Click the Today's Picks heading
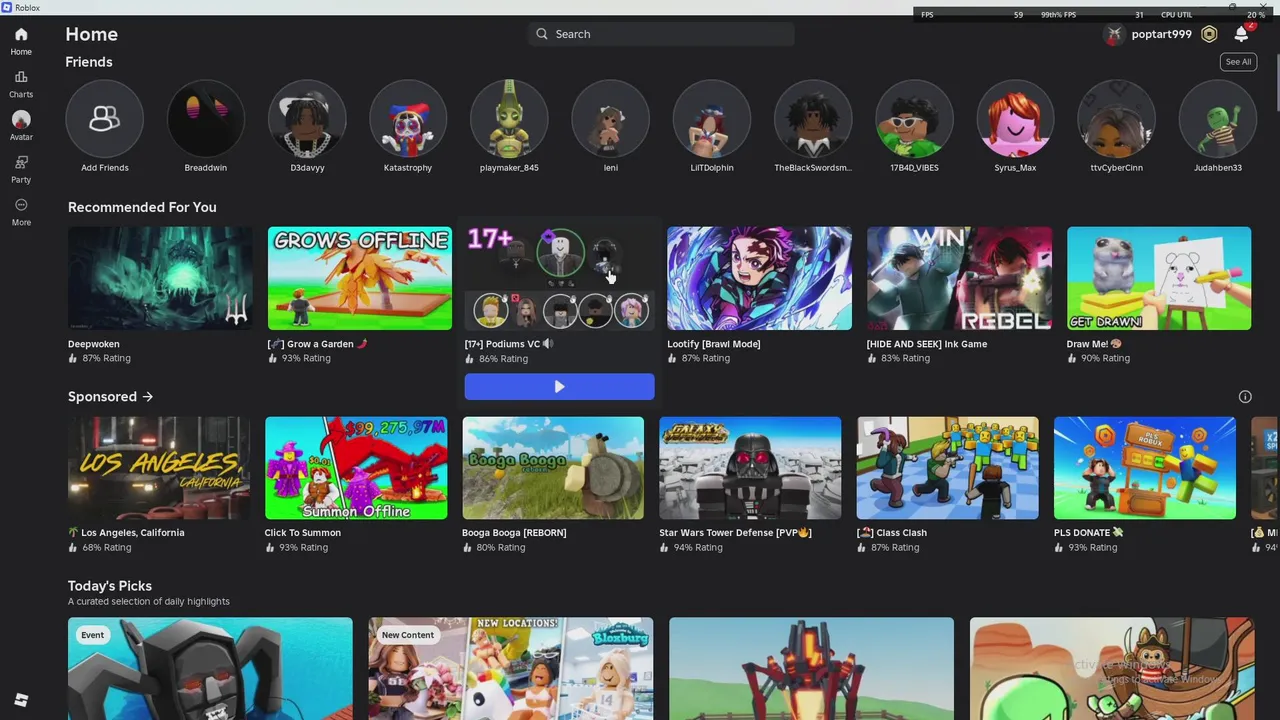Viewport: 1280px width, 720px height. pyautogui.click(x=110, y=586)
